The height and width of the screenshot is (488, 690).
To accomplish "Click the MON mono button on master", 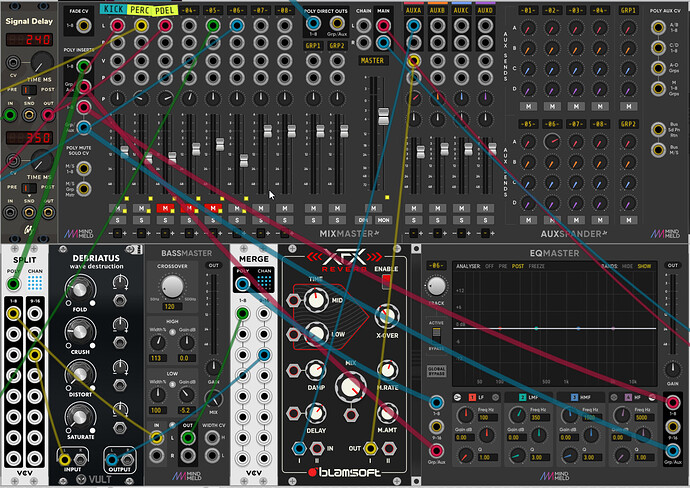I will tap(383, 220).
